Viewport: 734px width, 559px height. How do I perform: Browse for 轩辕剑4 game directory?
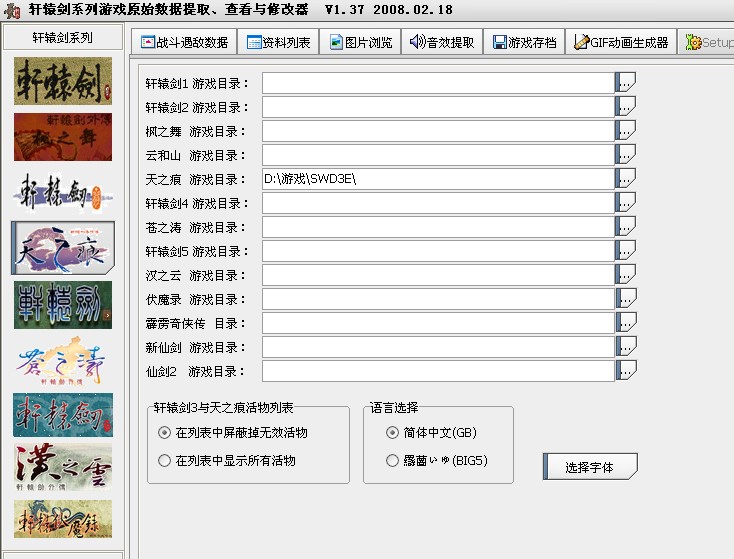click(x=625, y=203)
